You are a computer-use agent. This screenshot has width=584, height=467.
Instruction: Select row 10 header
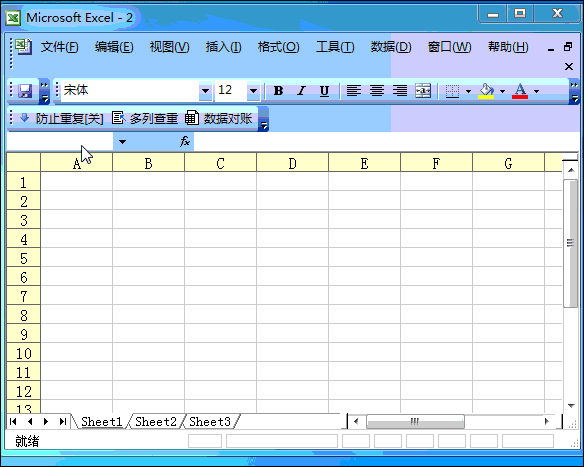point(23,353)
